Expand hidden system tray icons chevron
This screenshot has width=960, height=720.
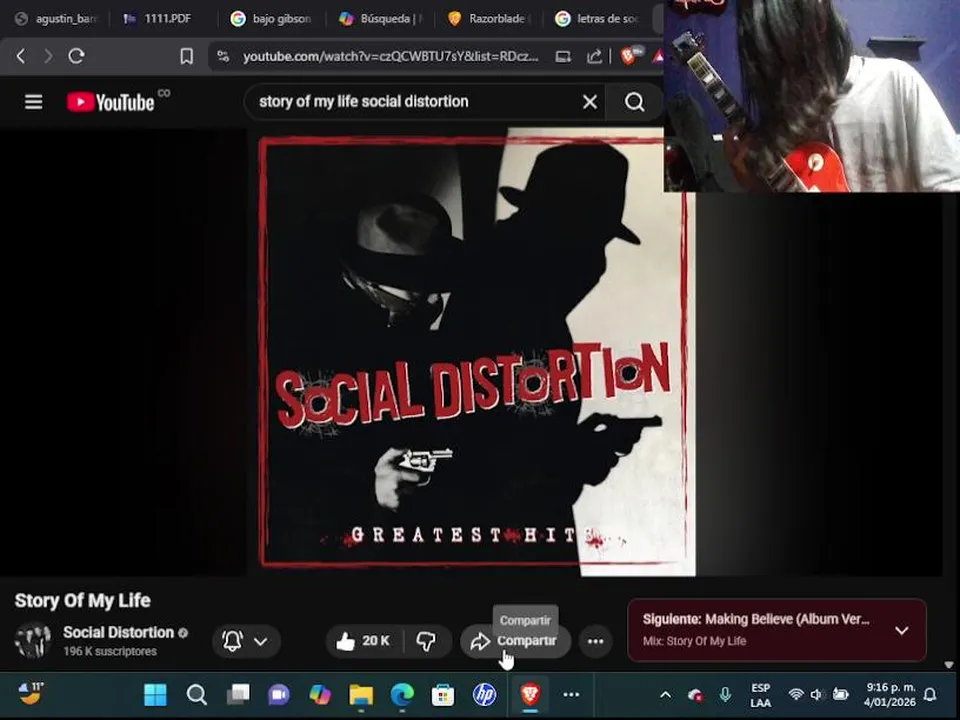tap(666, 695)
